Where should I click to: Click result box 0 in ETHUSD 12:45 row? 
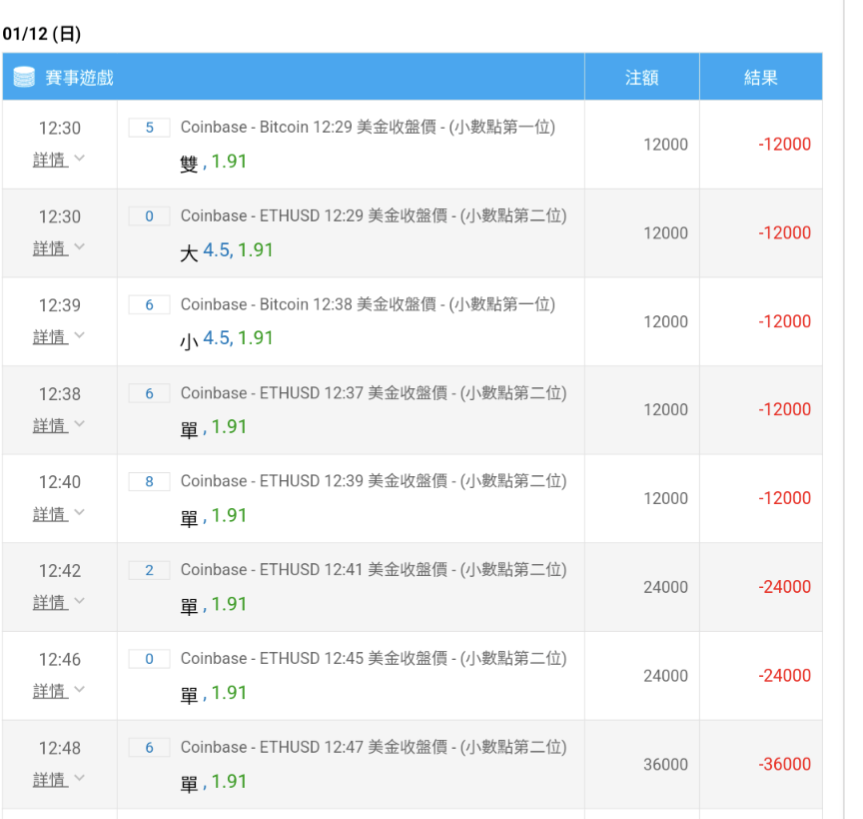point(149,659)
